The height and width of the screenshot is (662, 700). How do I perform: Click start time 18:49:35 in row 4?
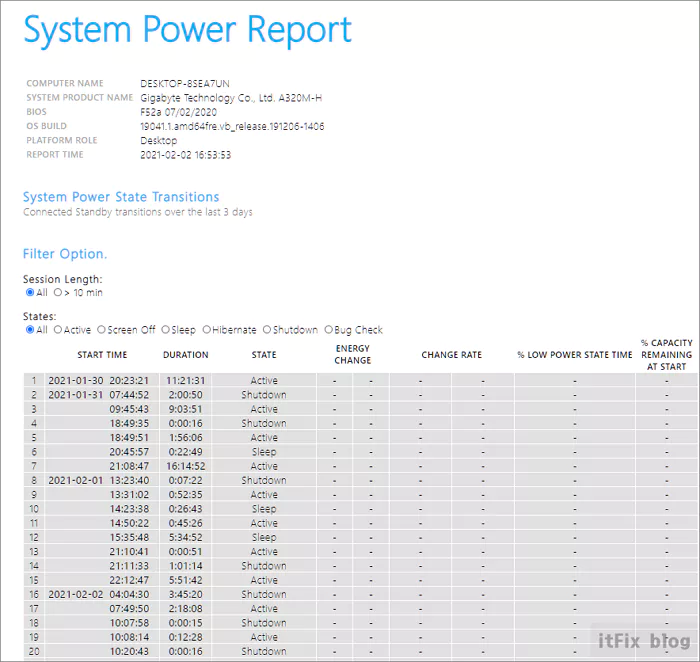point(129,424)
